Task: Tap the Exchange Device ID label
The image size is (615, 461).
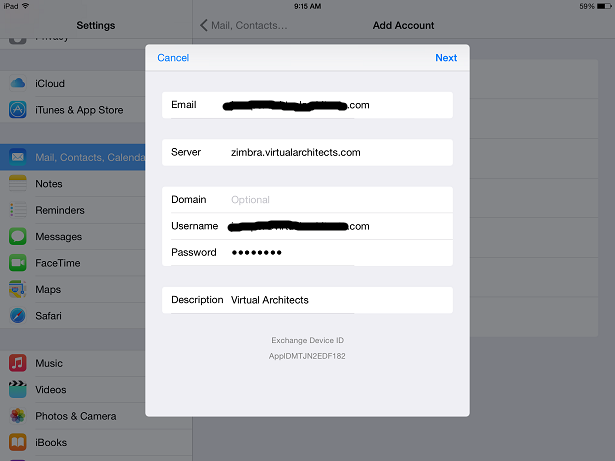Action: tap(308, 340)
